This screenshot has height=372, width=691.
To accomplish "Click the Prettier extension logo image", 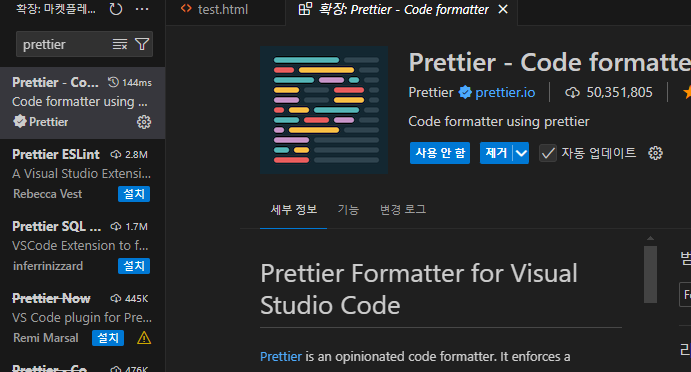I will 324,110.
